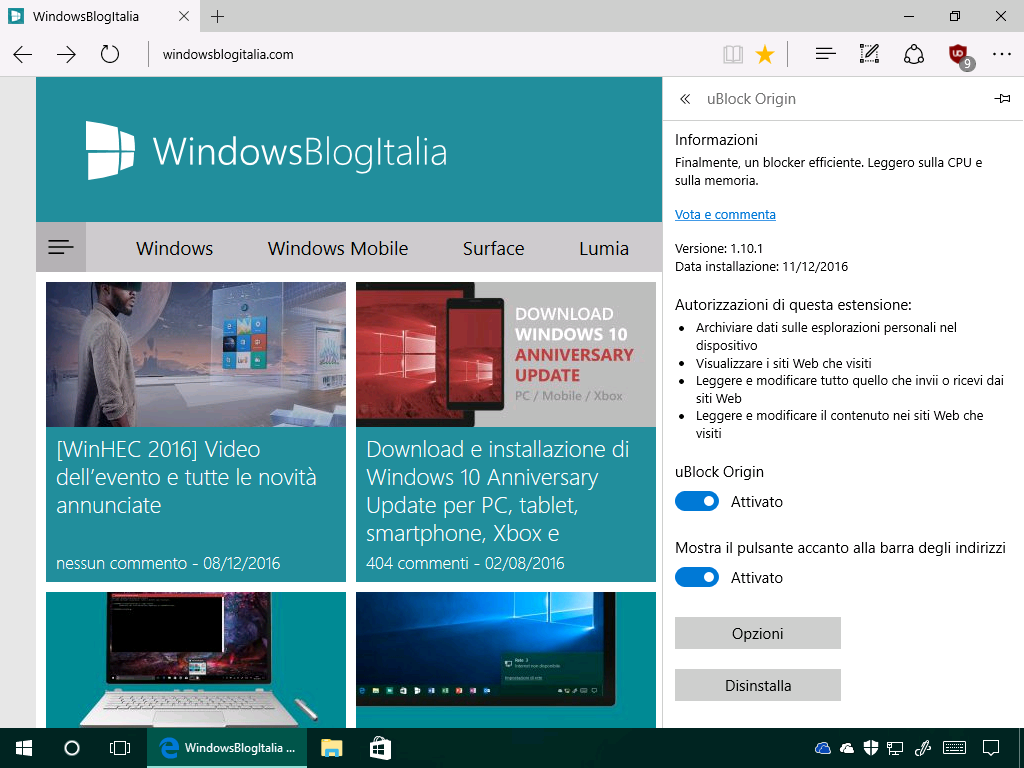Image resolution: width=1024 pixels, height=768 pixels.
Task: Go back with the browser back arrow
Action: click(x=23, y=54)
